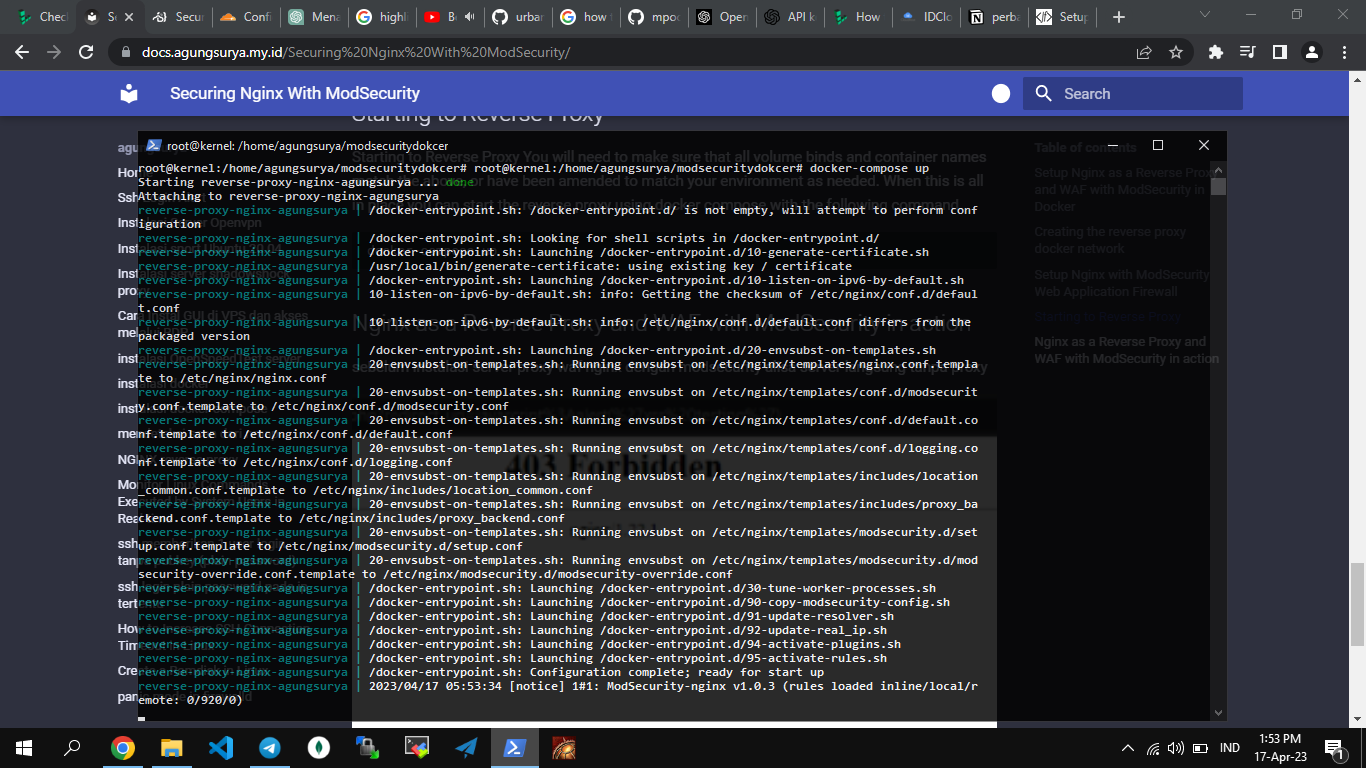Open the Chrome three-dot menu
This screenshot has width=1366, height=768.
1342,52
